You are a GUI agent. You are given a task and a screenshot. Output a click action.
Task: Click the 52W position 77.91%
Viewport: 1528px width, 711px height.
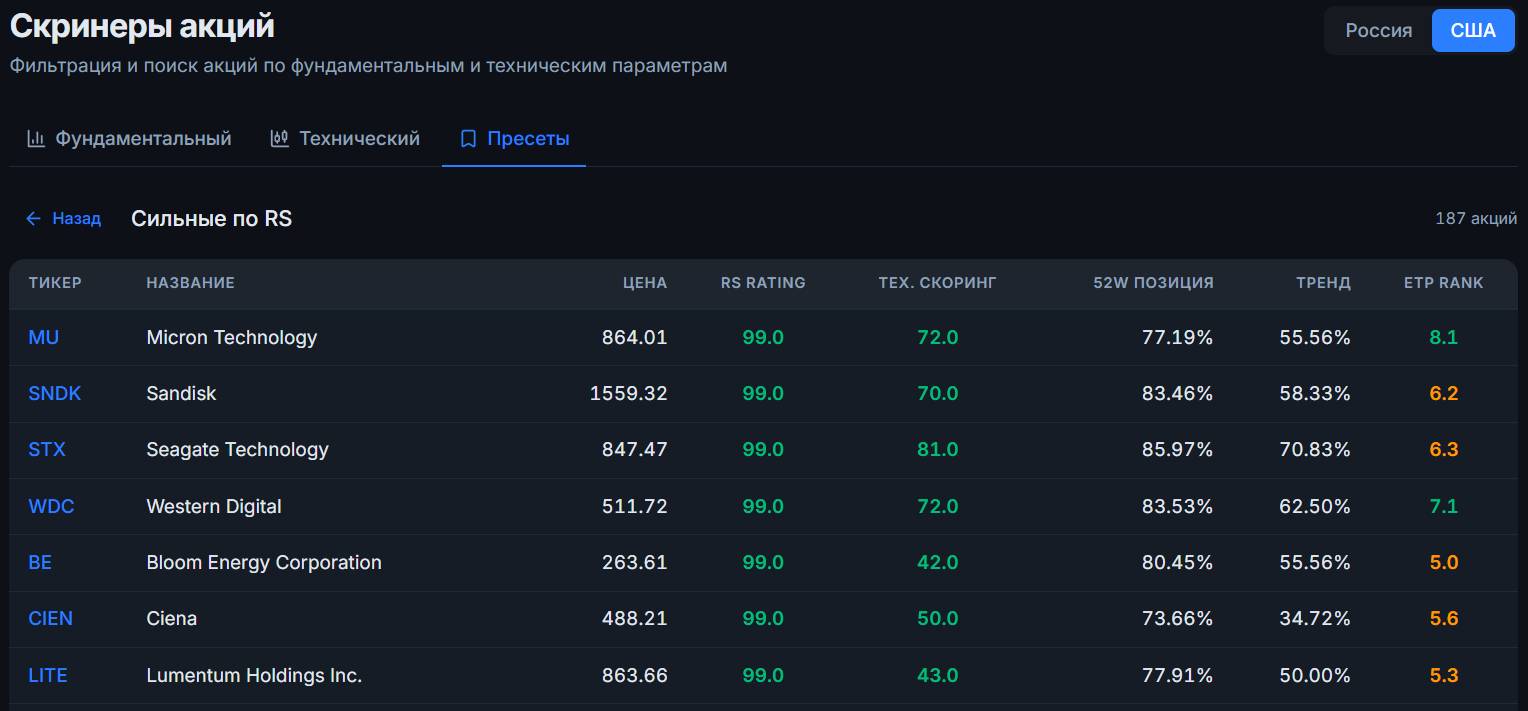tap(1178, 676)
